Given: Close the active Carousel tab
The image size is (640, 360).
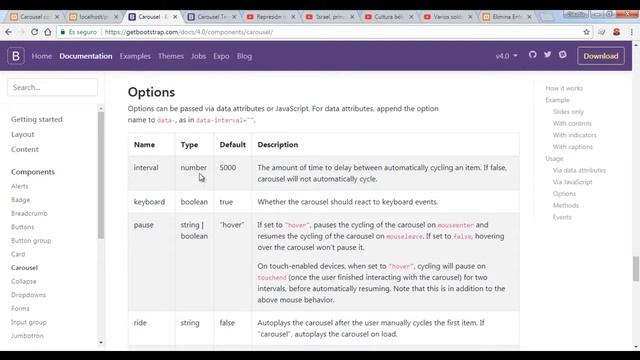Looking at the screenshot, I should click(175, 17).
